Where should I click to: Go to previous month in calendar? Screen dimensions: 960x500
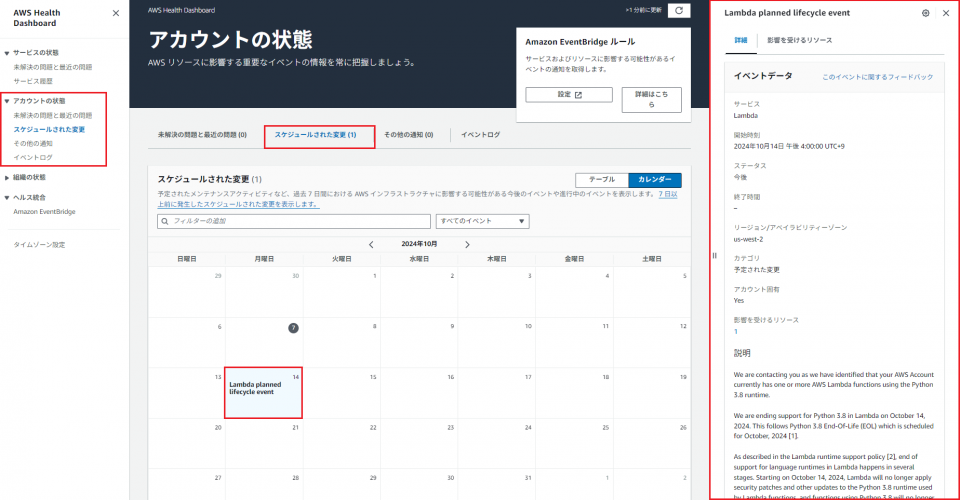371,244
